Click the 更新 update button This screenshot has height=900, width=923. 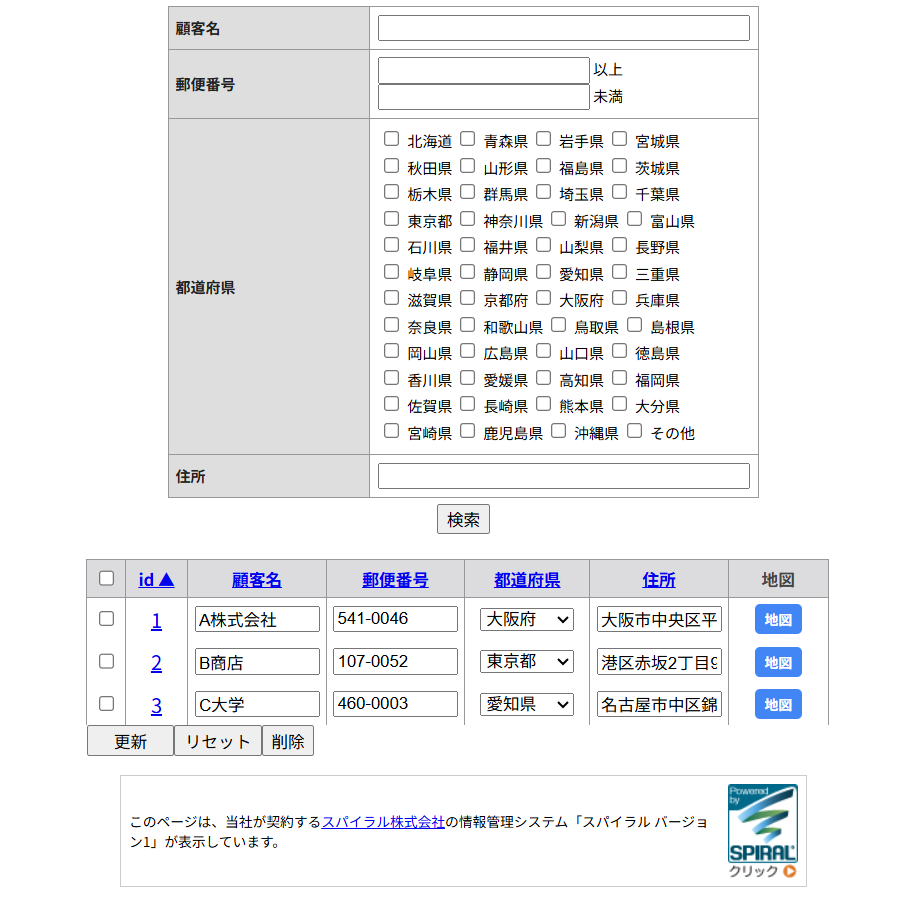(130, 741)
